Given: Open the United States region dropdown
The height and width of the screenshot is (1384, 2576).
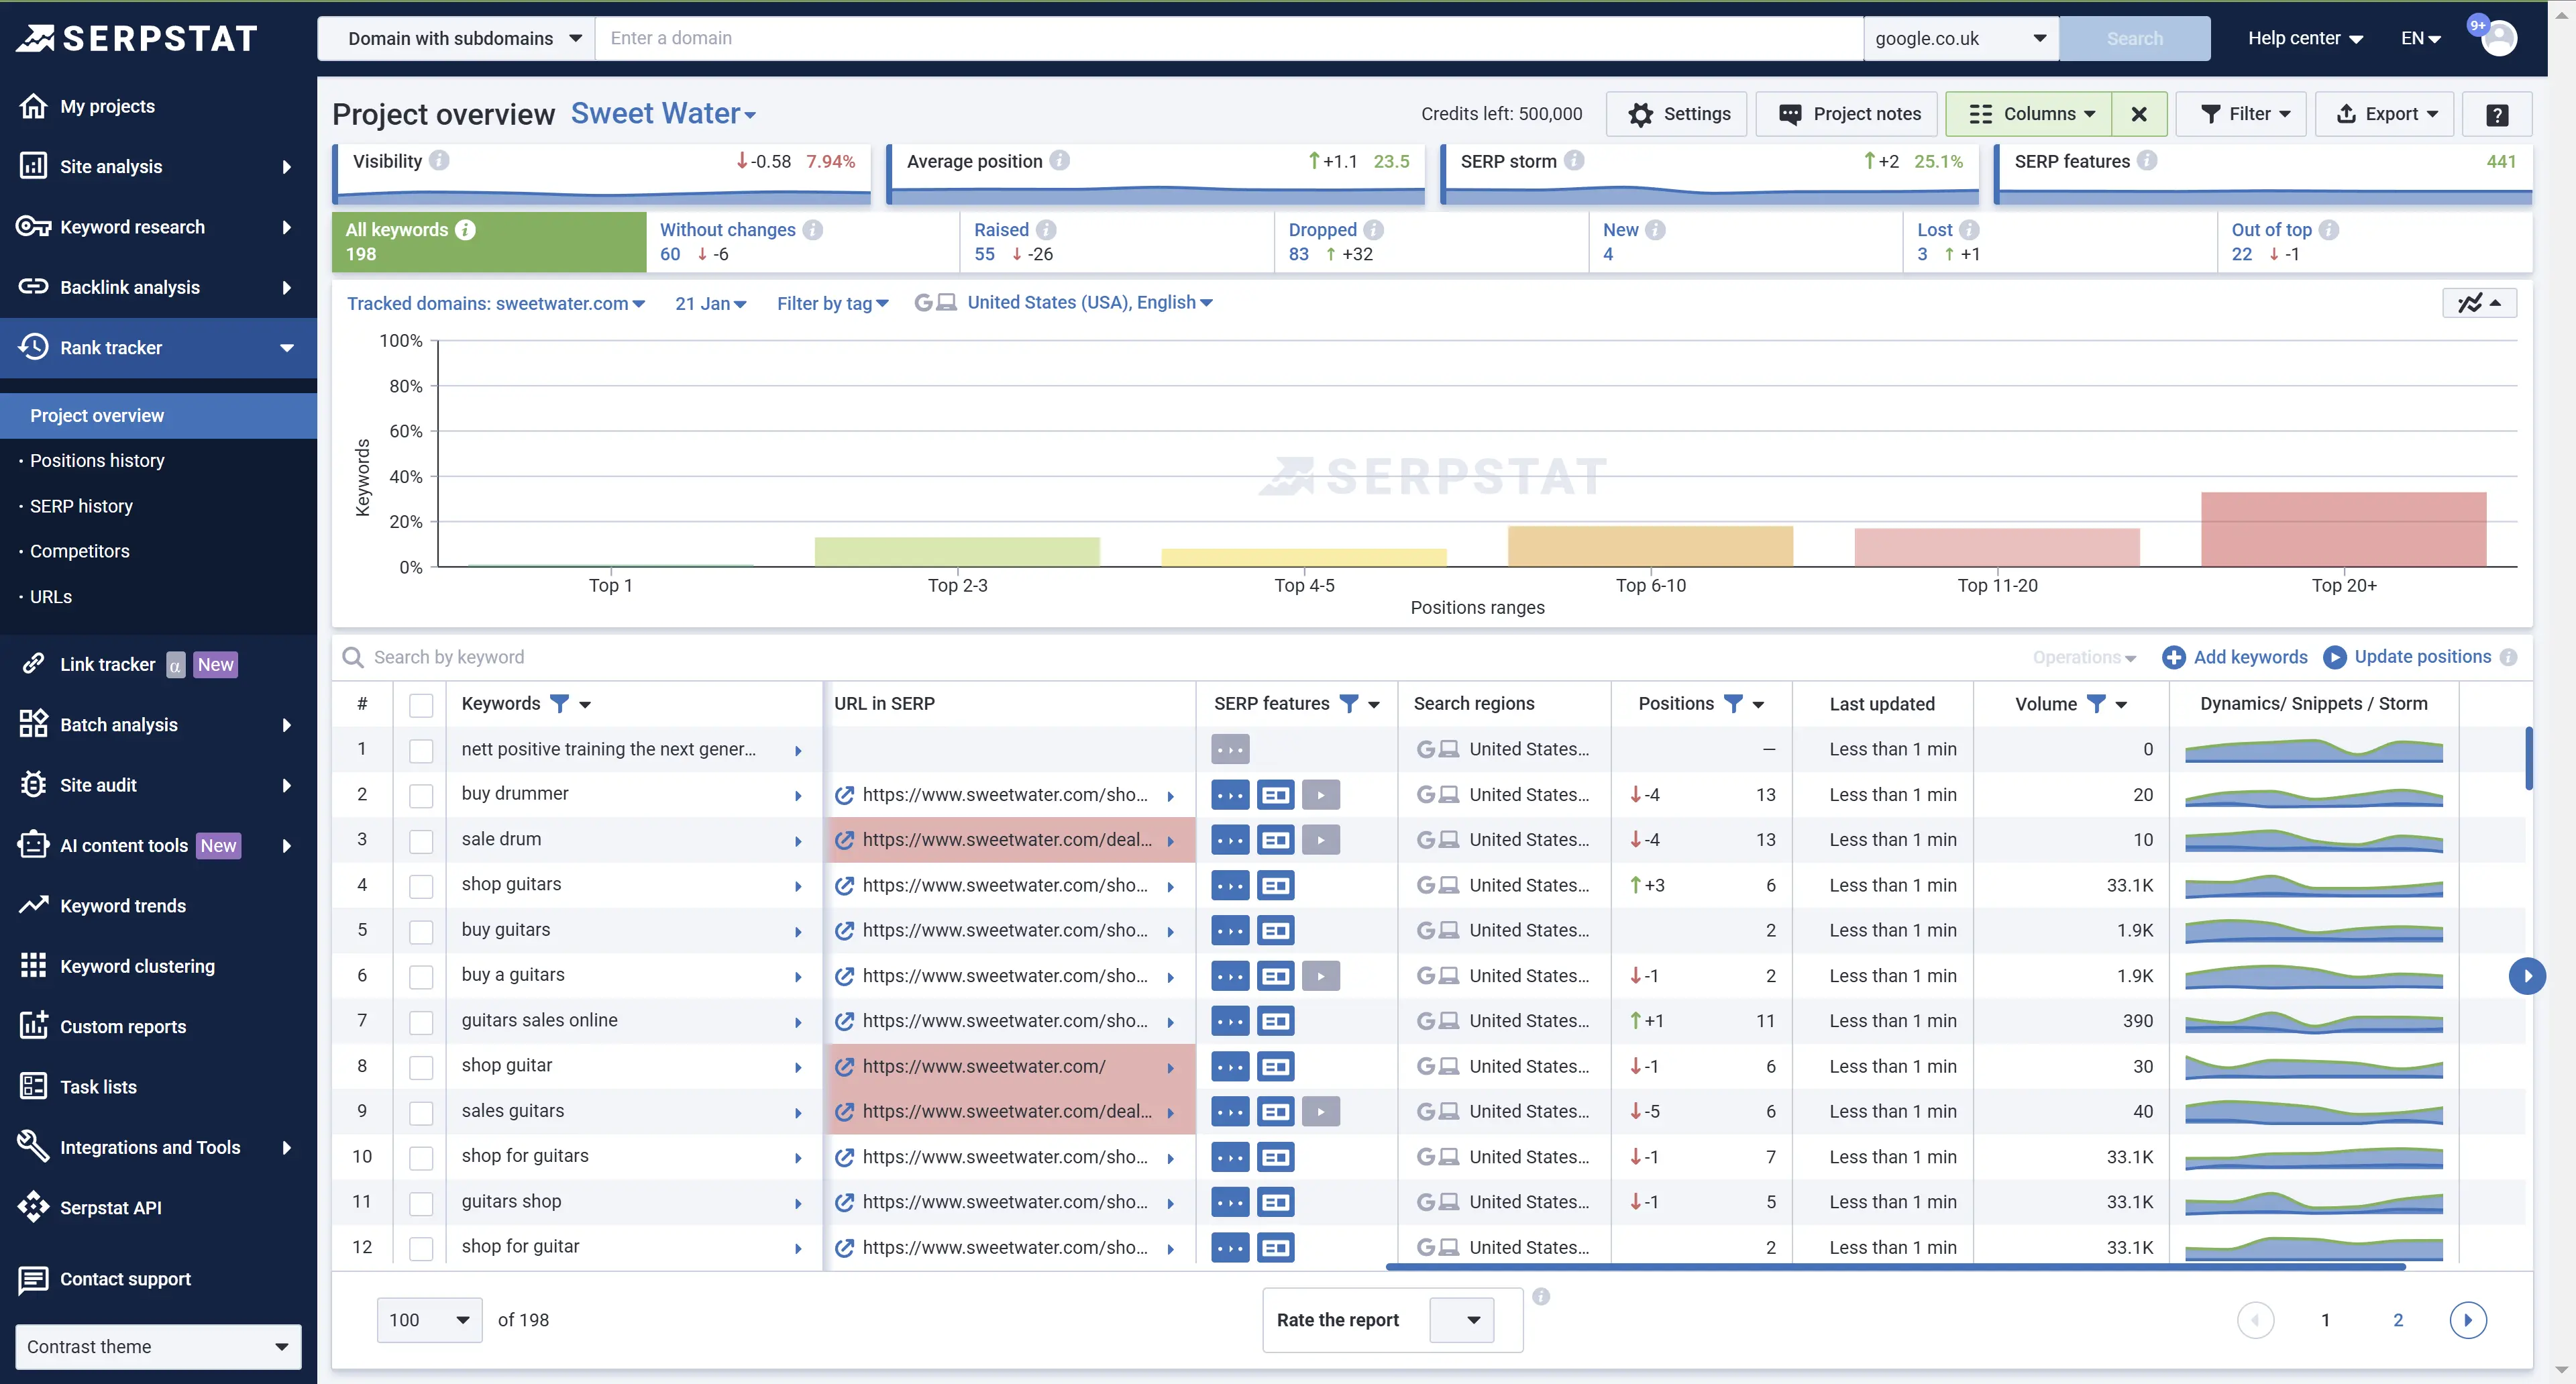Looking at the screenshot, I should 1089,303.
